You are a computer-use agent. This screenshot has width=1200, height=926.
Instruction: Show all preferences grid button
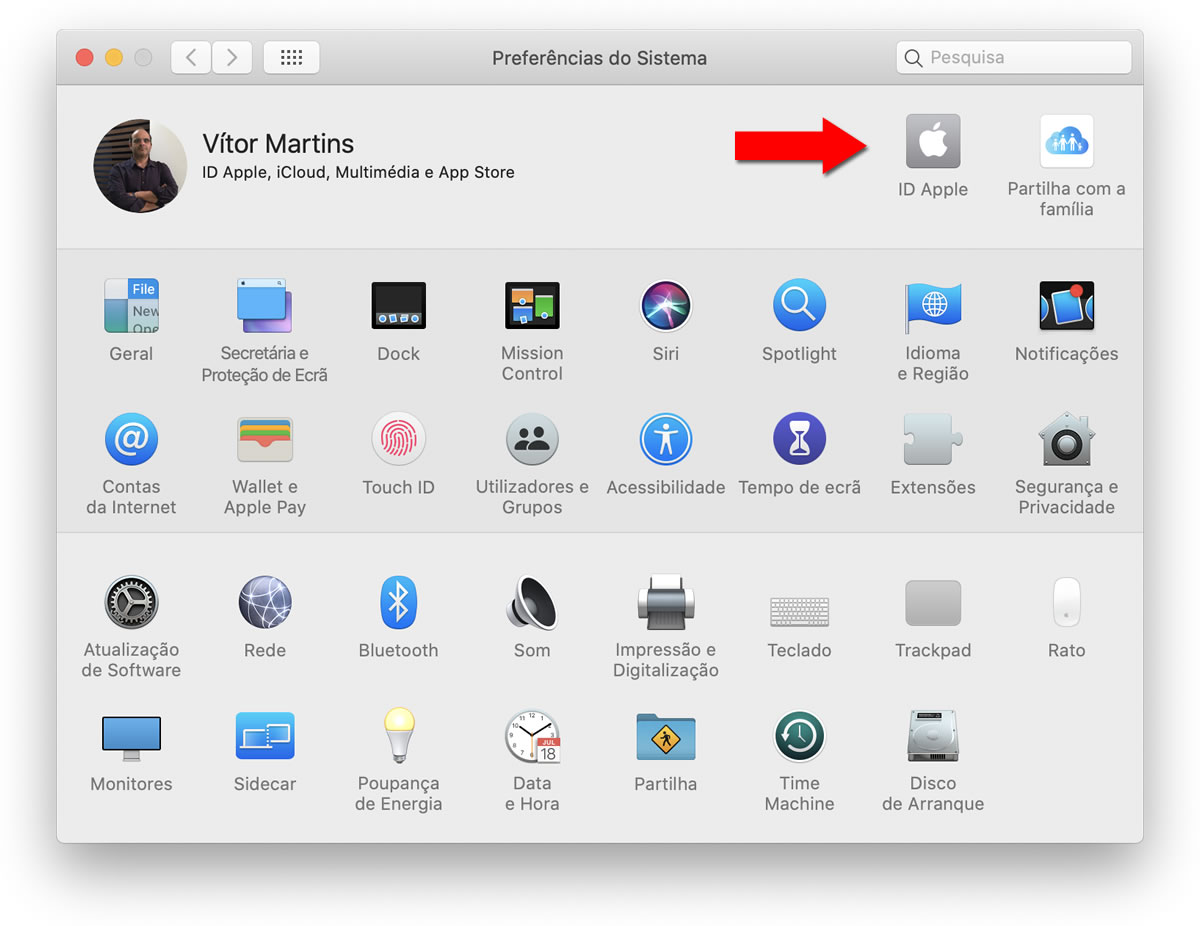click(291, 58)
